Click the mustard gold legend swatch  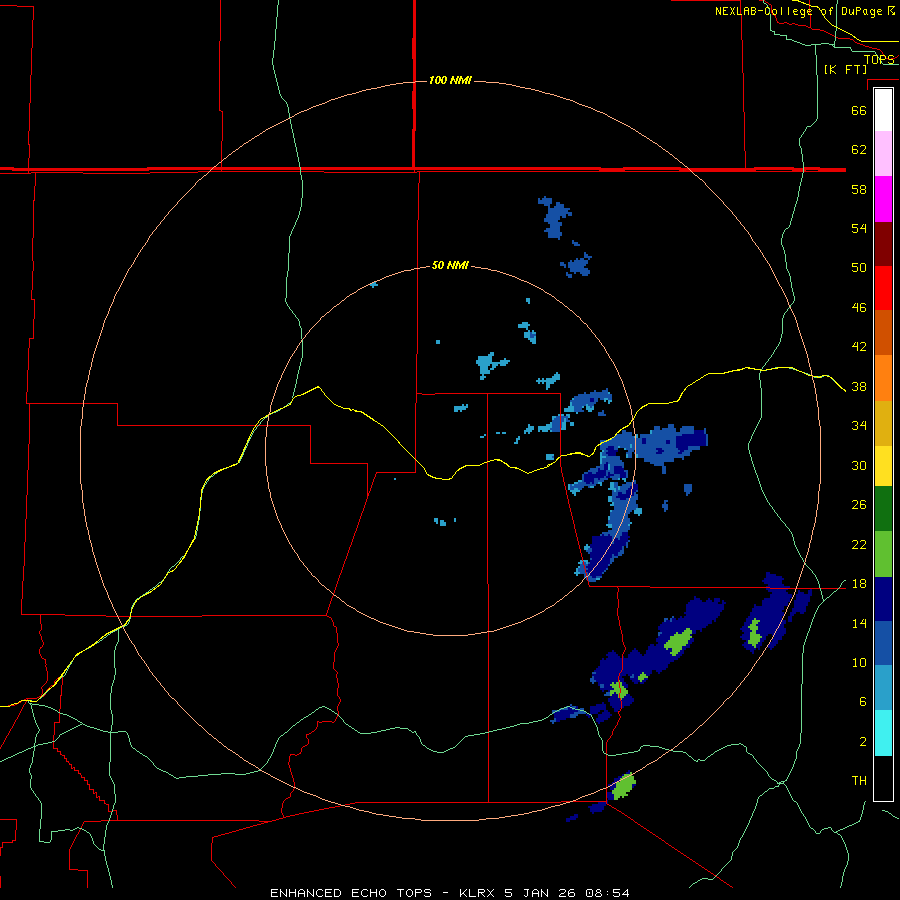click(883, 422)
